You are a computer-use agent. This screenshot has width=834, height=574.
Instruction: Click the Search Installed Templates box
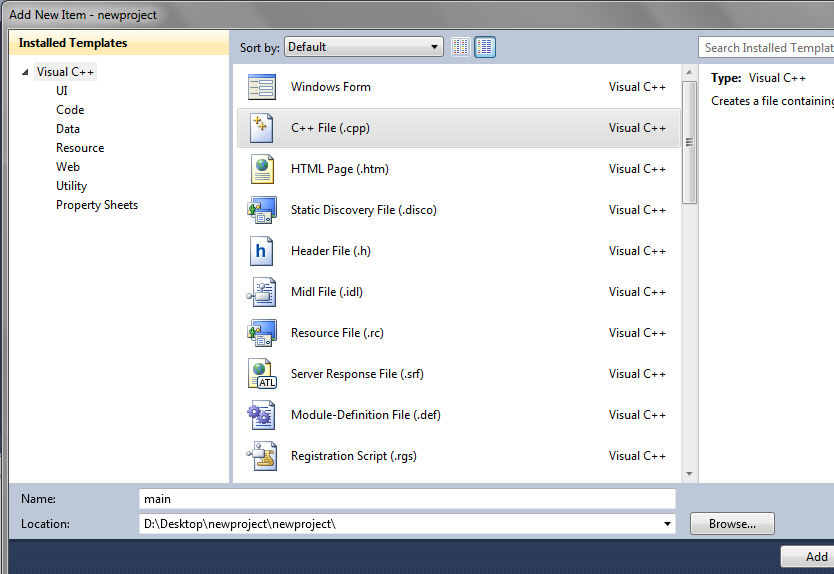[x=766, y=47]
